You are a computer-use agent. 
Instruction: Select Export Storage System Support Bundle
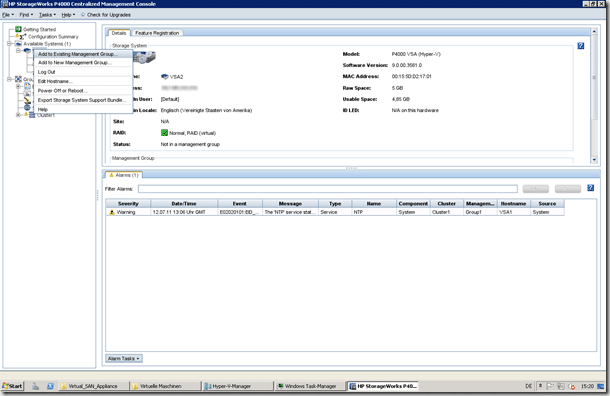(x=83, y=100)
